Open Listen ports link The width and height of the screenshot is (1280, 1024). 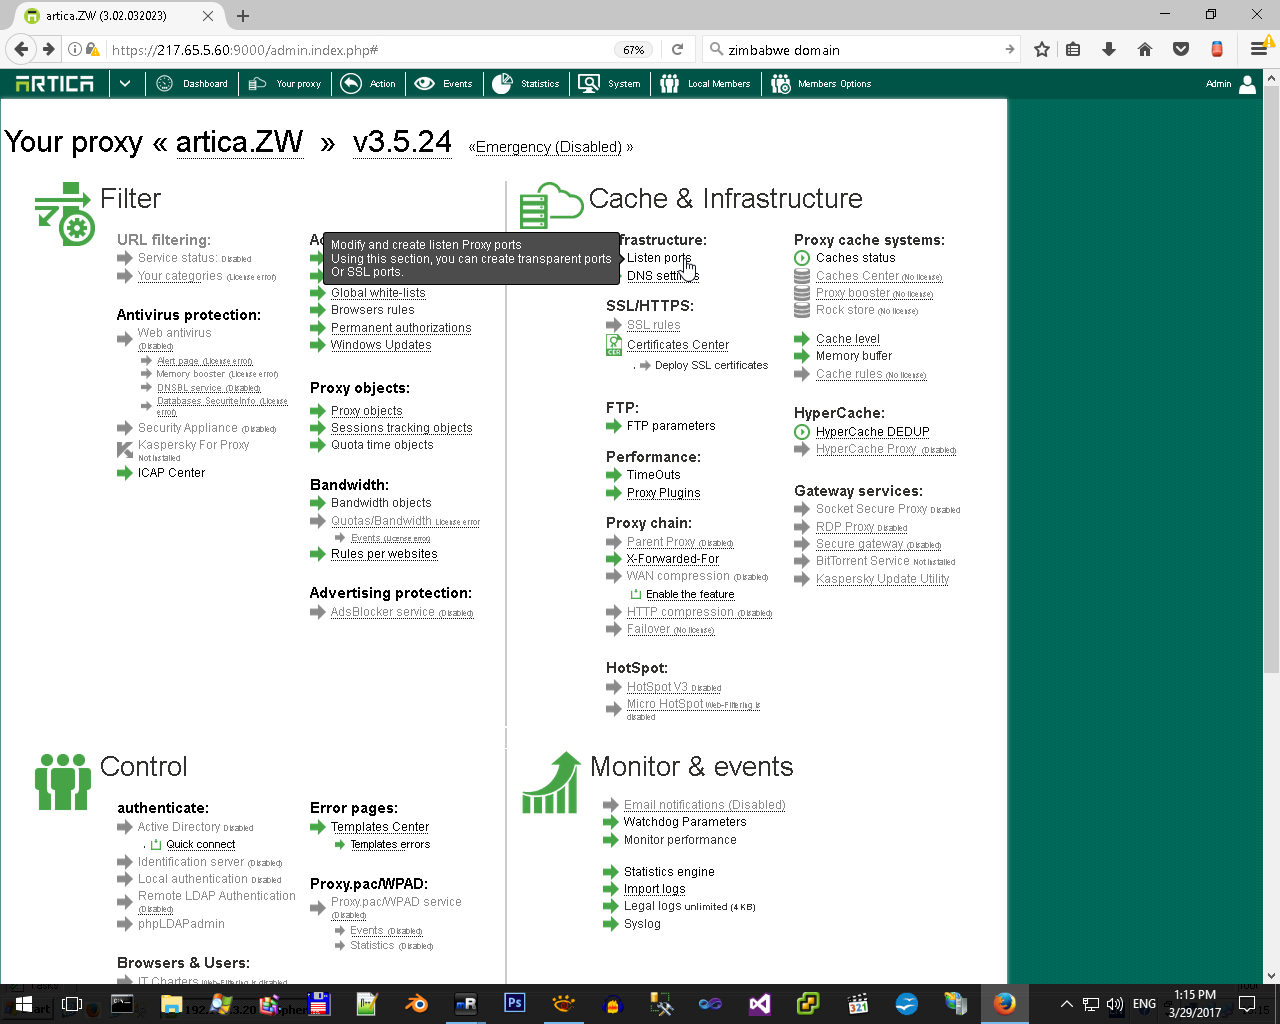click(659, 258)
